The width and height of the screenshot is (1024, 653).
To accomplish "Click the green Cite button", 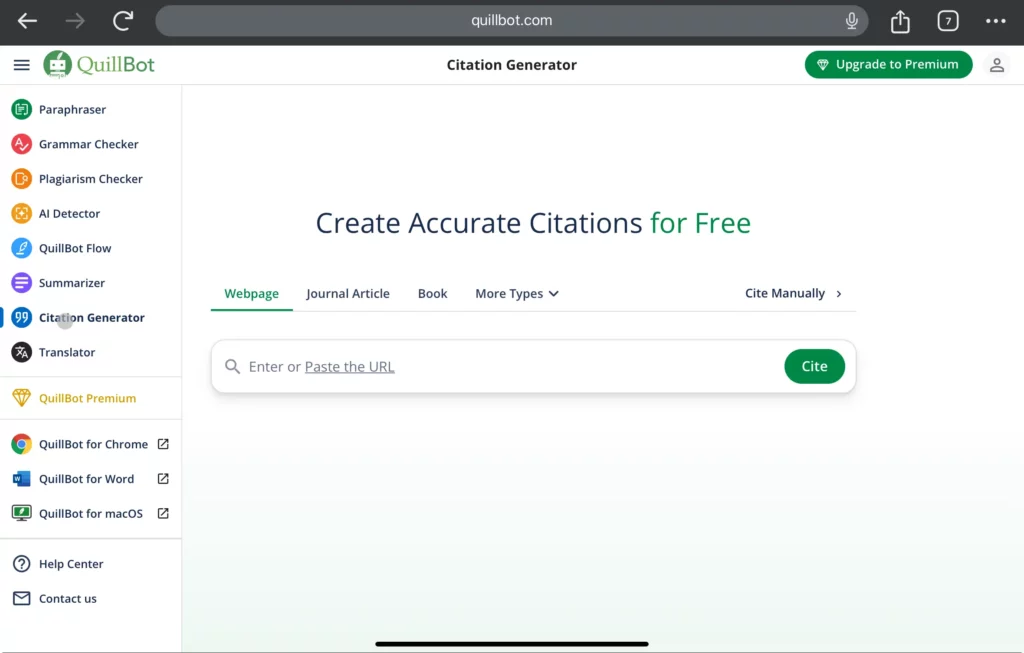I will pos(814,366).
